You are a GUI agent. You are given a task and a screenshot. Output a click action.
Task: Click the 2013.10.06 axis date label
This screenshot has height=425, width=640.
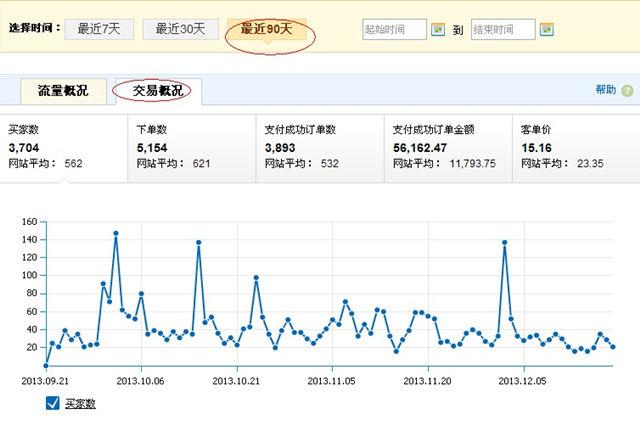click(x=140, y=381)
